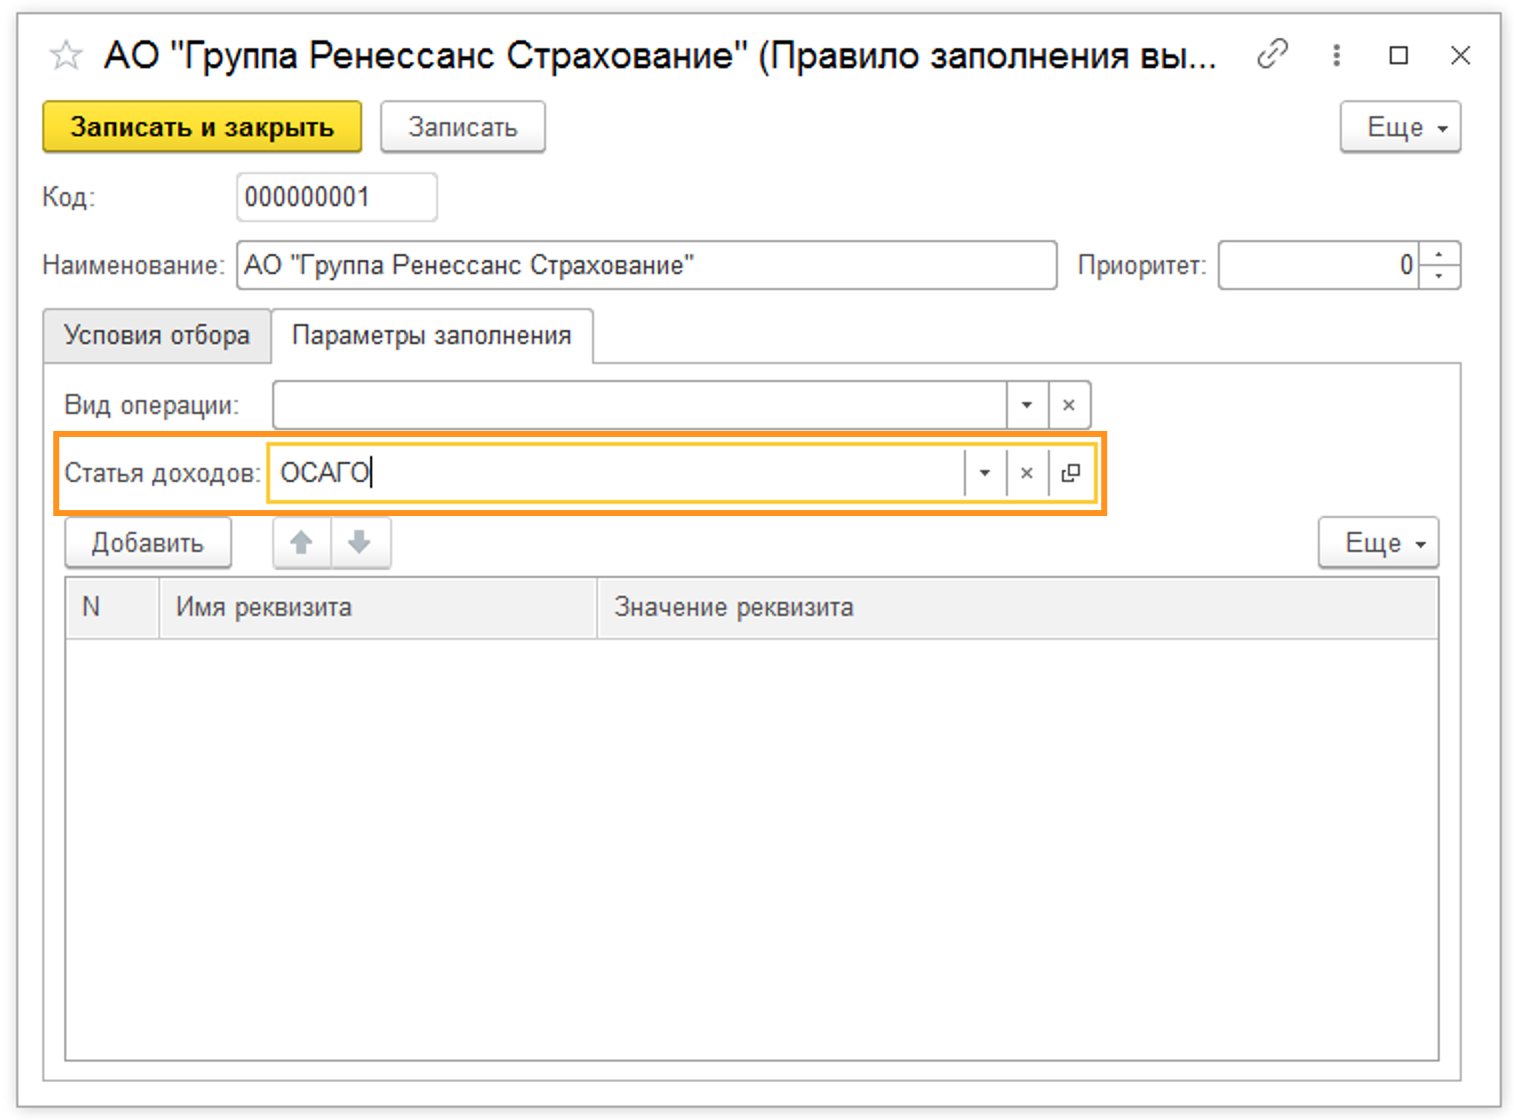Image resolution: width=1514 pixels, height=1120 pixels.
Task: Move row down arrow button
Action: click(x=360, y=543)
